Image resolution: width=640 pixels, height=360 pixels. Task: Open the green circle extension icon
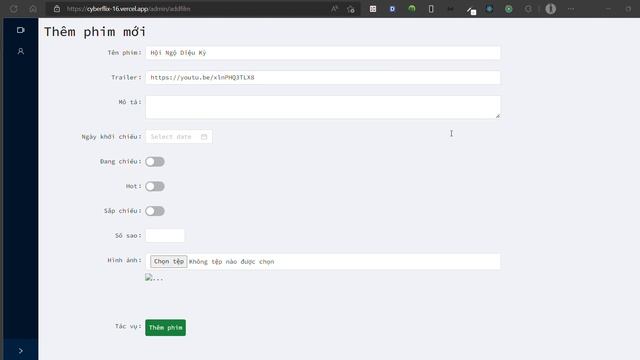click(509, 9)
